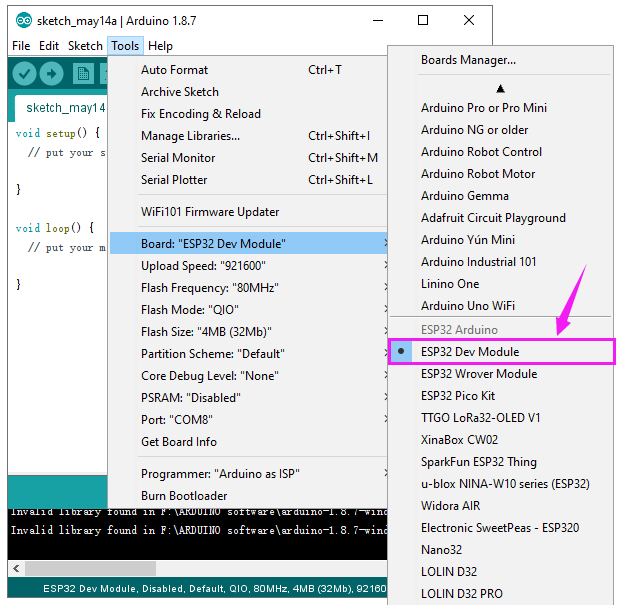The height and width of the screenshot is (605, 625).
Task: Select Burn Bootloader
Action: [x=249, y=495]
